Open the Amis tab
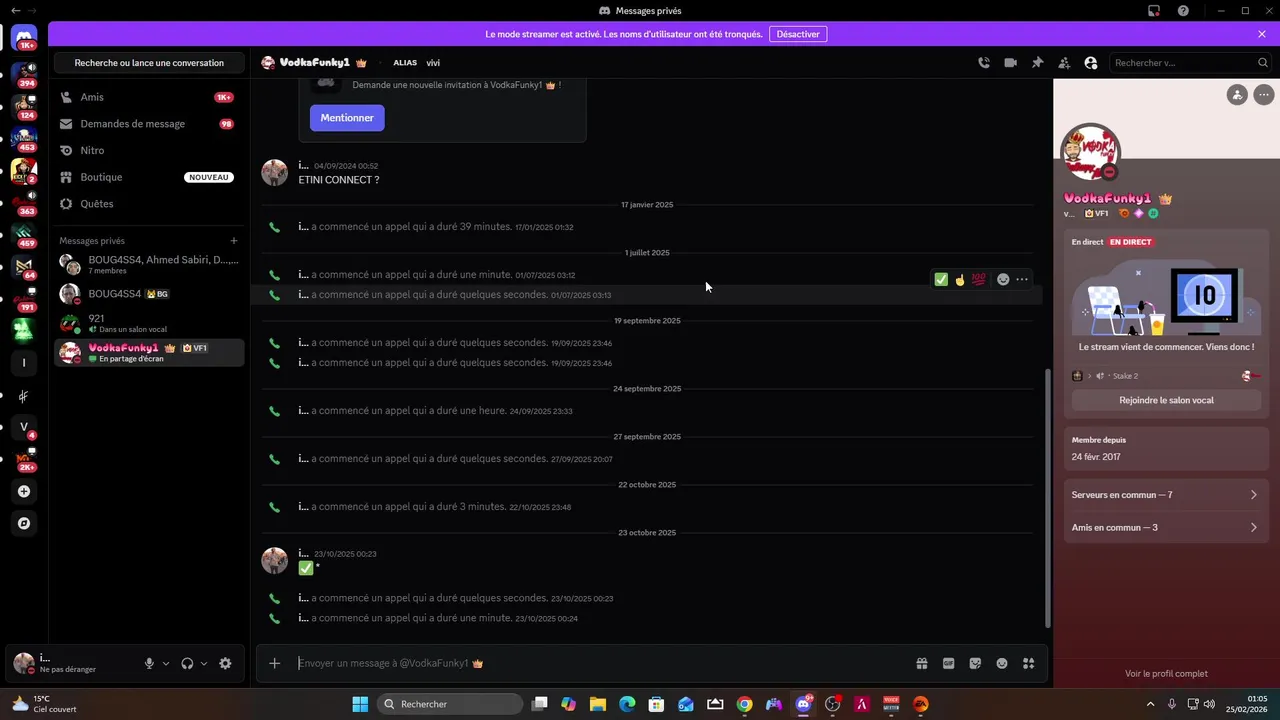The image size is (1280, 720). [x=149, y=97]
